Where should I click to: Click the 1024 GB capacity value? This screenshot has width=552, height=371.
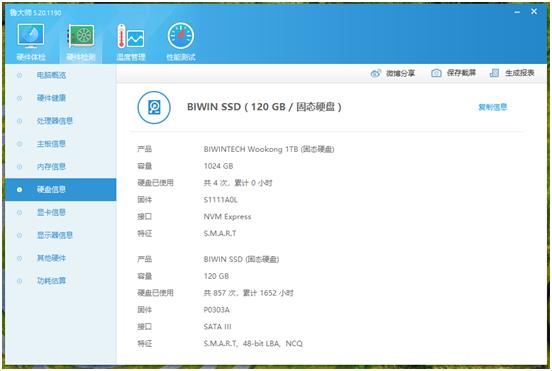pos(218,166)
